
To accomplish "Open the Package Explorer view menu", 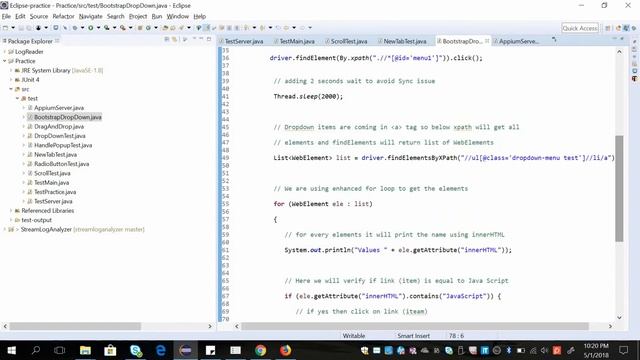I will pyautogui.click(x=185, y=39).
